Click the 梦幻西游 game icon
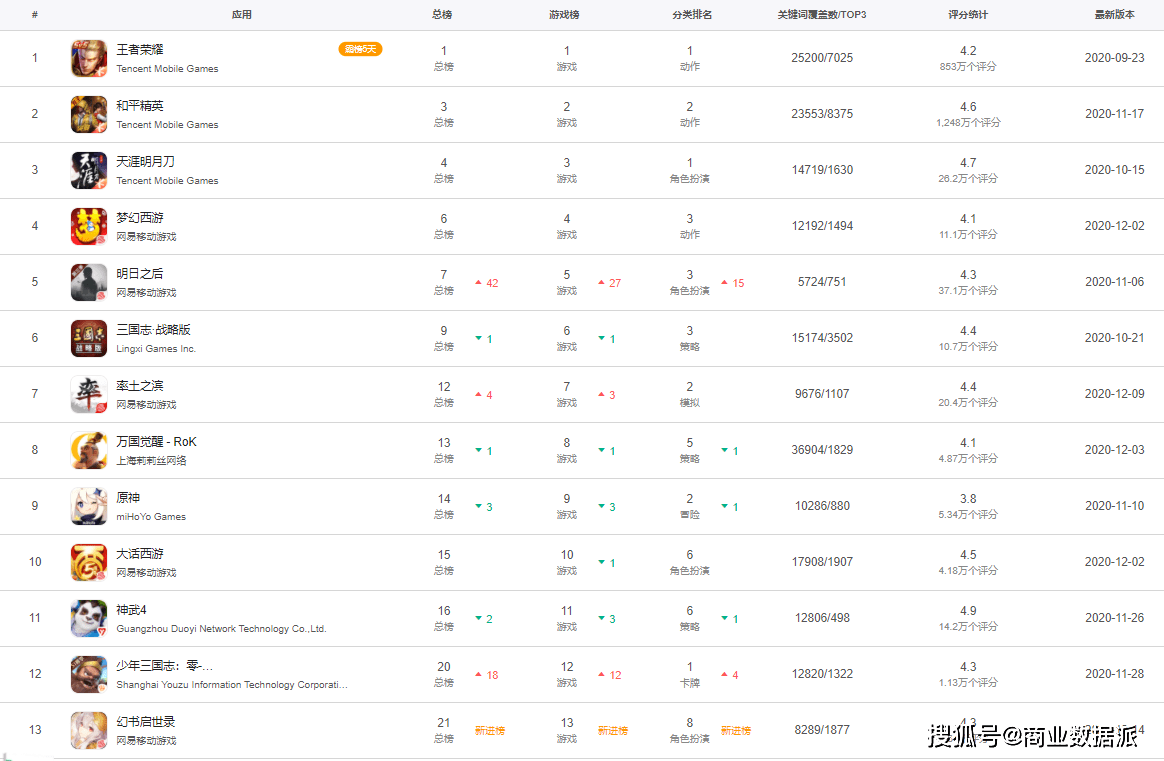 [88, 226]
